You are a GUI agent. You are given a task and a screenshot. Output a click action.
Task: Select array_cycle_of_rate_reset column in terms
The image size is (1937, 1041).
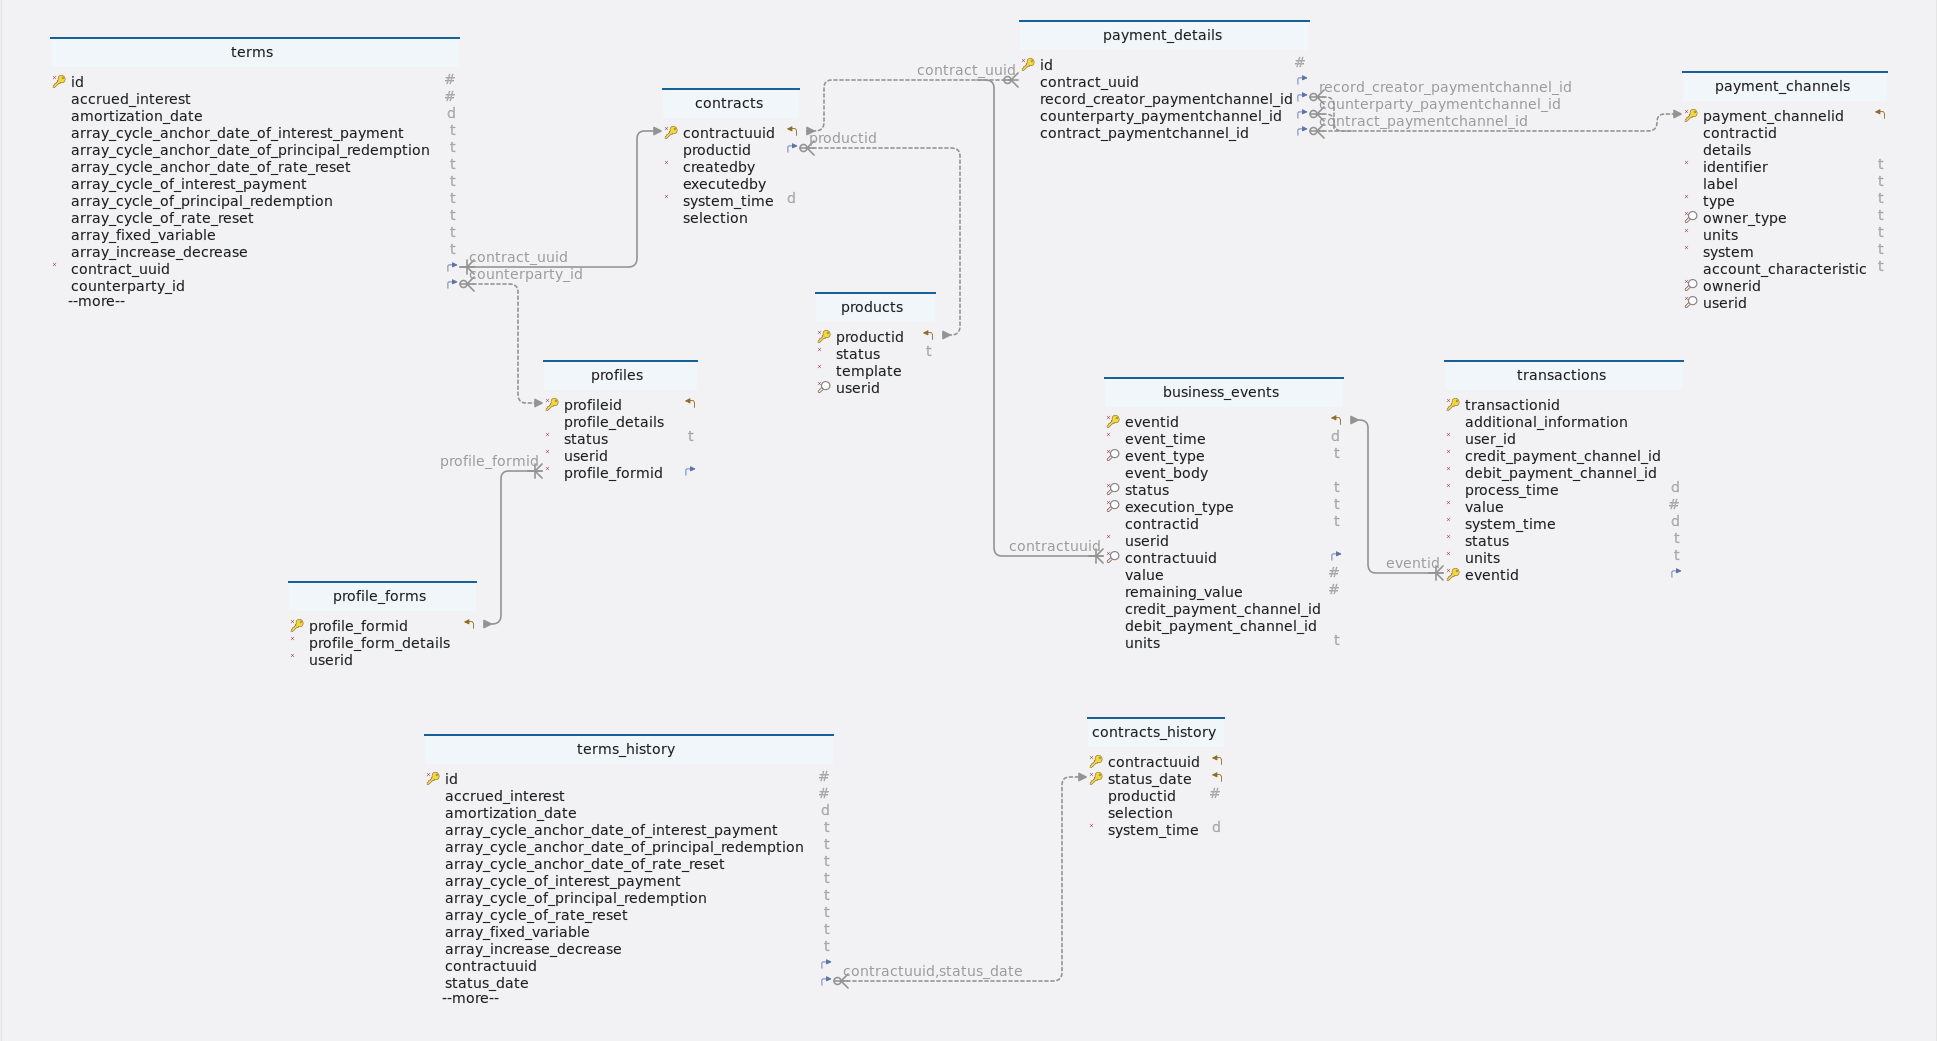click(x=162, y=219)
